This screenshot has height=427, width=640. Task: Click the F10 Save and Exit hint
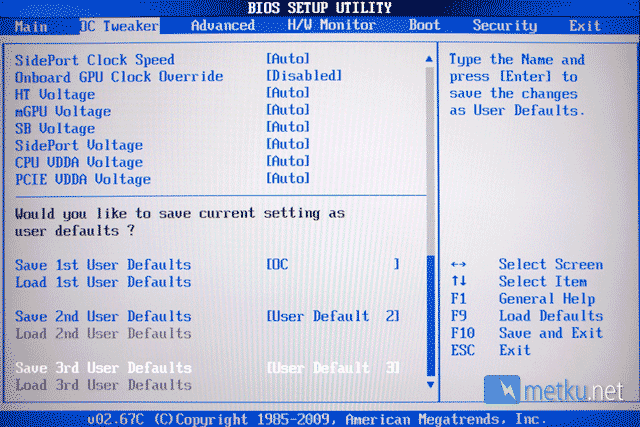[527, 333]
